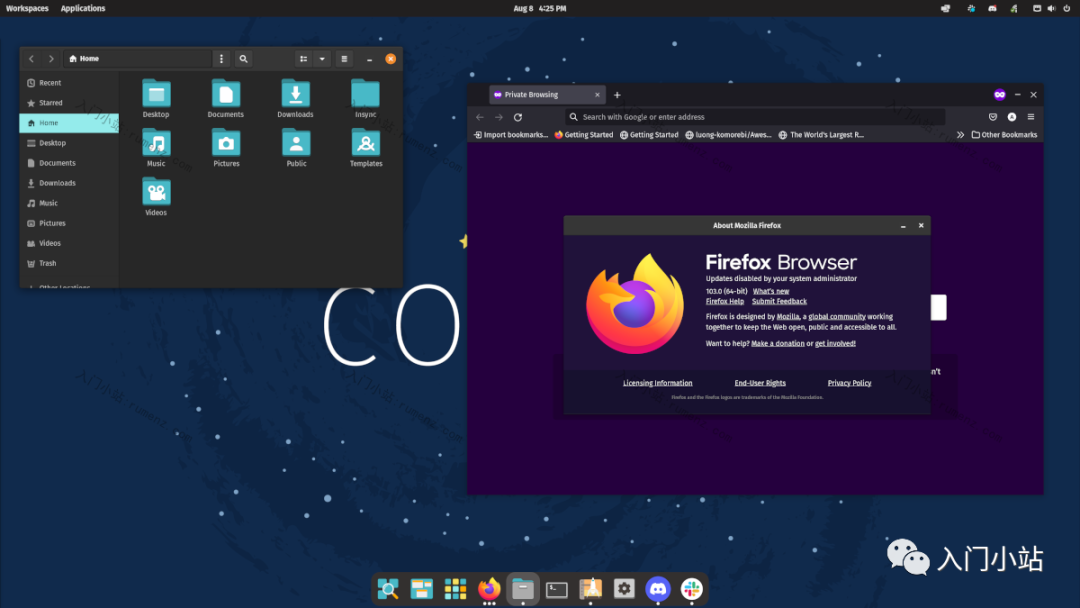Open Discord from the dock

click(x=658, y=589)
